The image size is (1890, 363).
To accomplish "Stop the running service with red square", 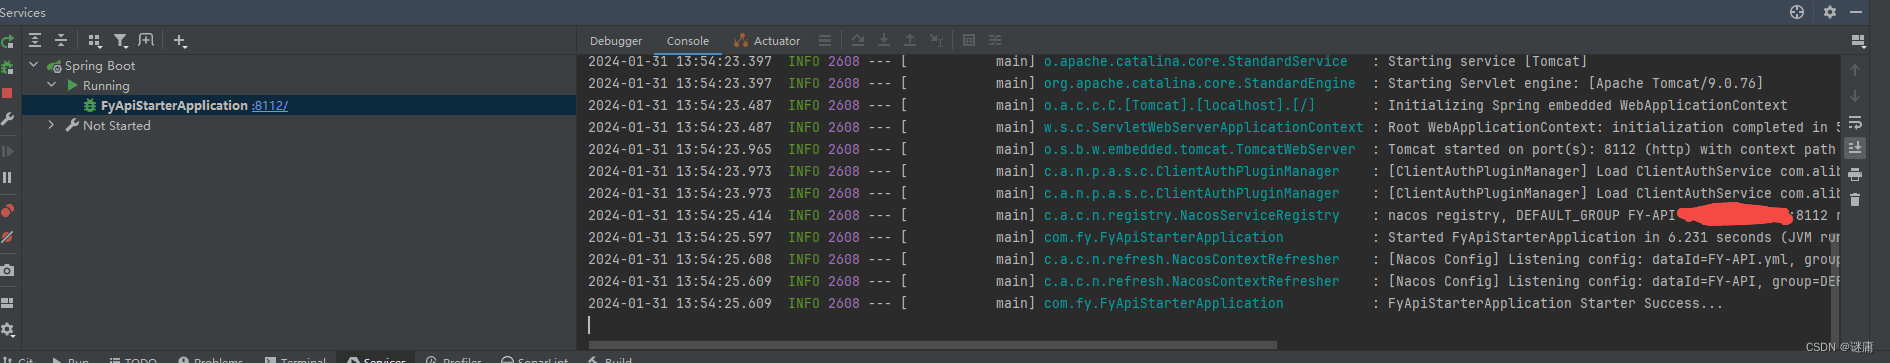I will (7, 93).
